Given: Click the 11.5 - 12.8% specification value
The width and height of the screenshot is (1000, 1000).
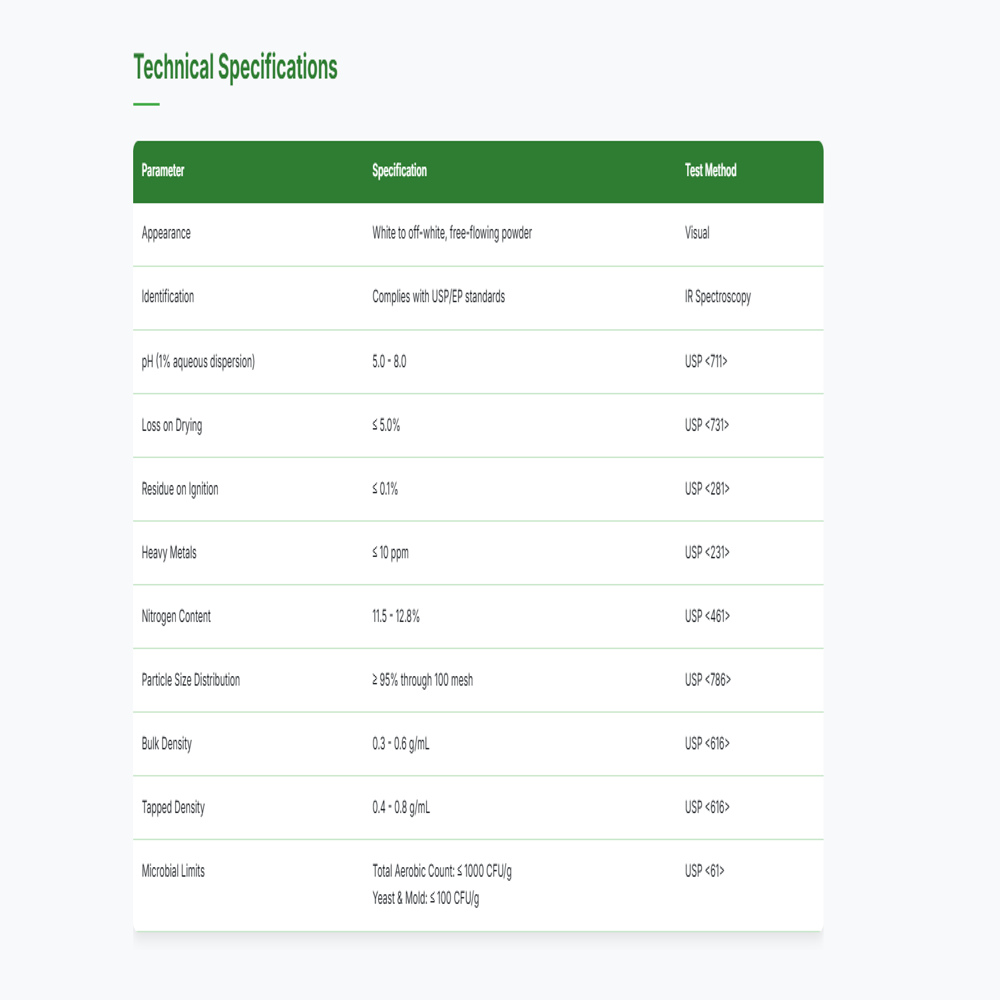Looking at the screenshot, I should [396, 616].
